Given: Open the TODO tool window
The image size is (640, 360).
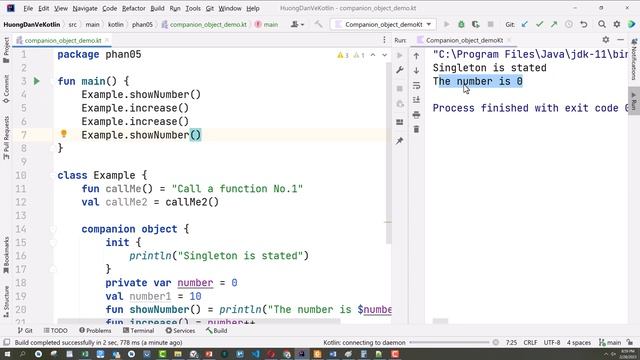Looking at the screenshot, I should (56, 331).
